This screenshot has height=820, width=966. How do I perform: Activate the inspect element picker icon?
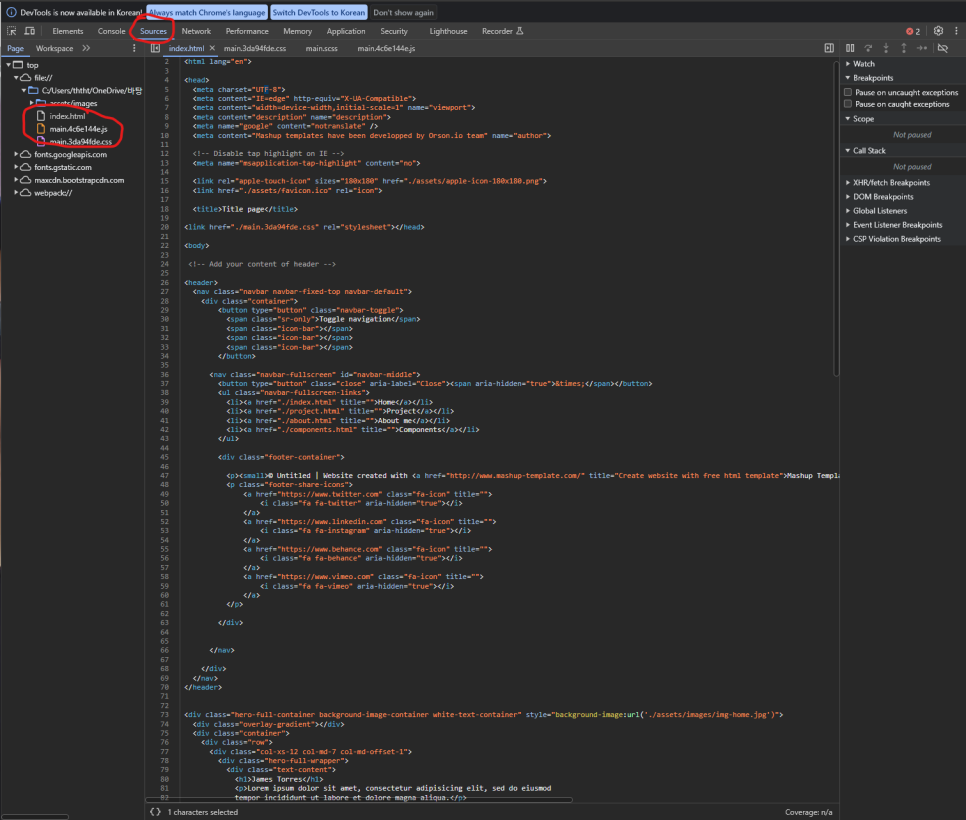click(x=12, y=31)
